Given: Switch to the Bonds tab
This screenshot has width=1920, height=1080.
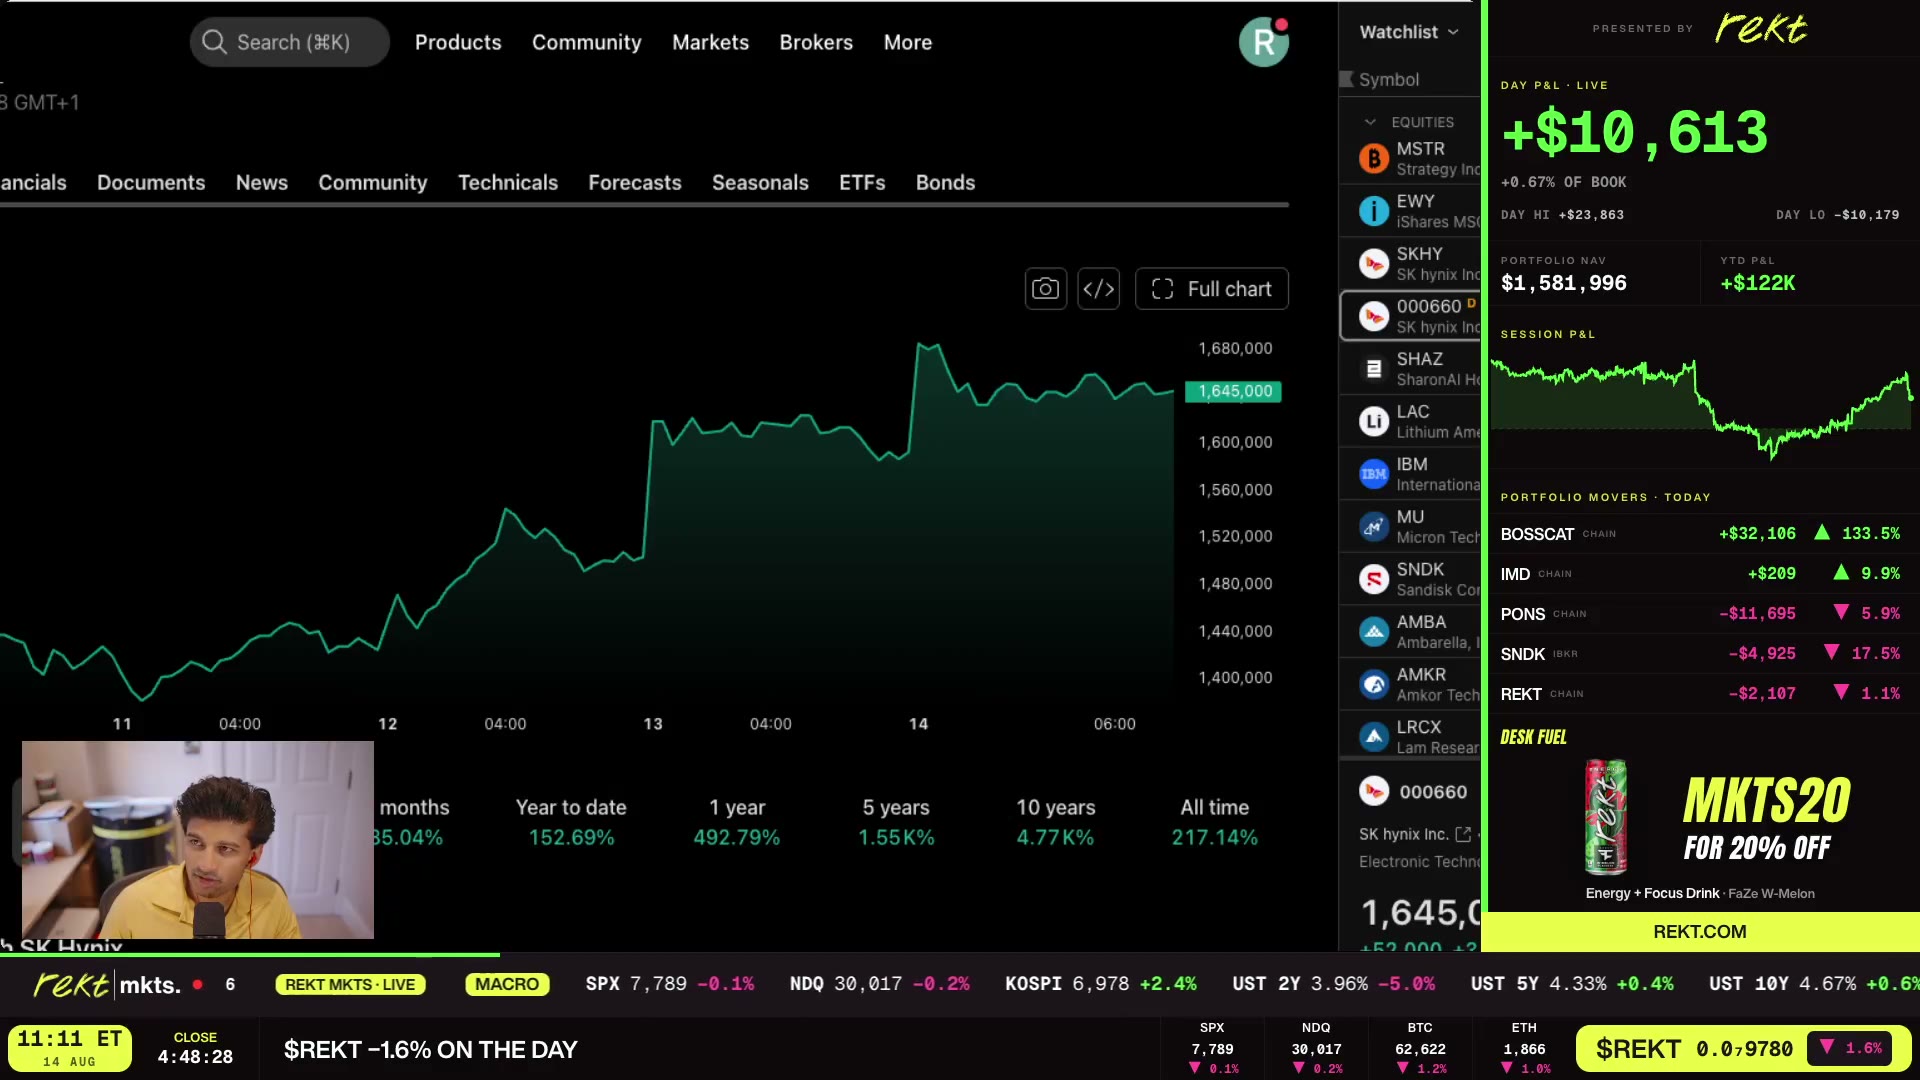Looking at the screenshot, I should 945,182.
